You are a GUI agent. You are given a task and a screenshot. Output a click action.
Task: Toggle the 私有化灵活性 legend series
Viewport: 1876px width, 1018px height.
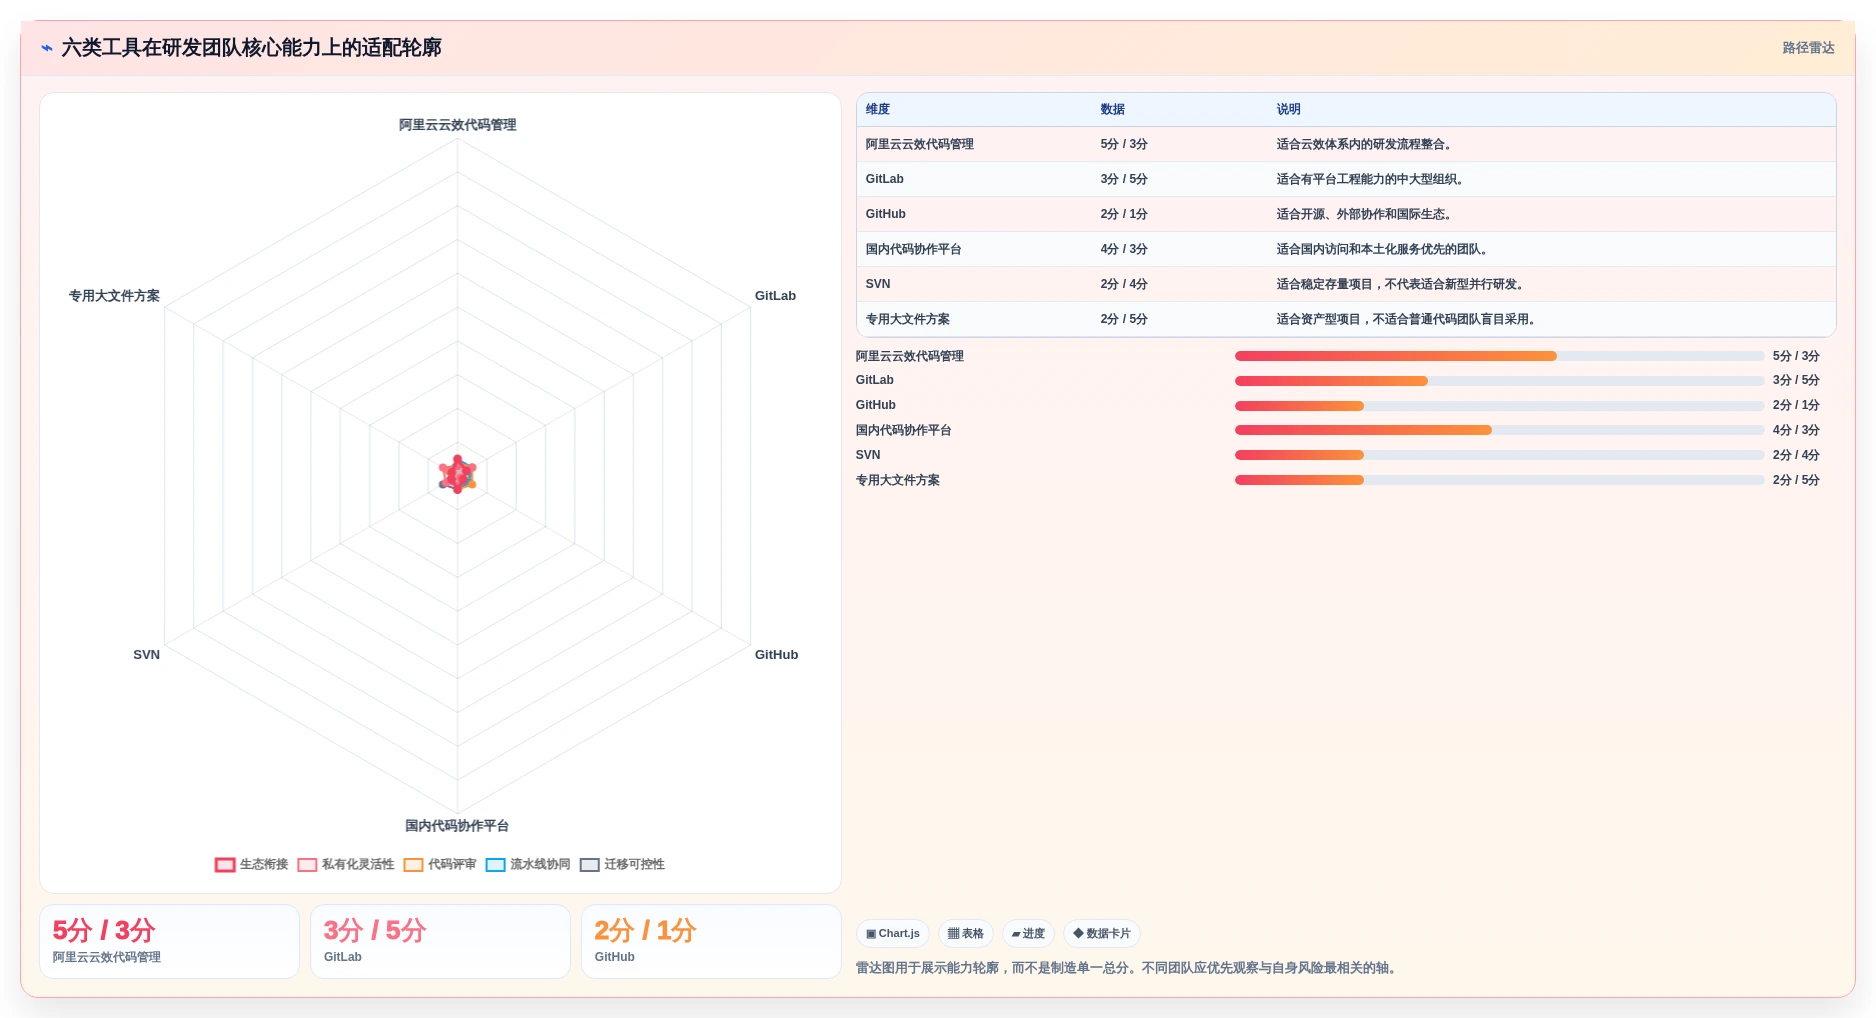coord(346,864)
